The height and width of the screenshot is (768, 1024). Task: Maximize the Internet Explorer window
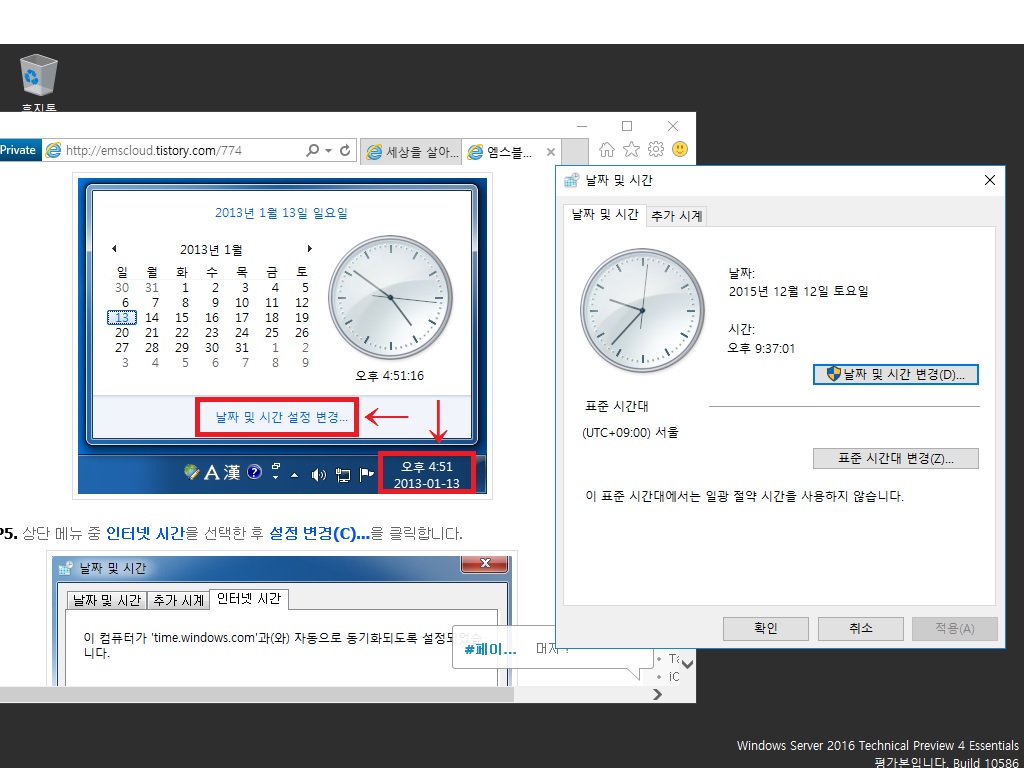627,126
